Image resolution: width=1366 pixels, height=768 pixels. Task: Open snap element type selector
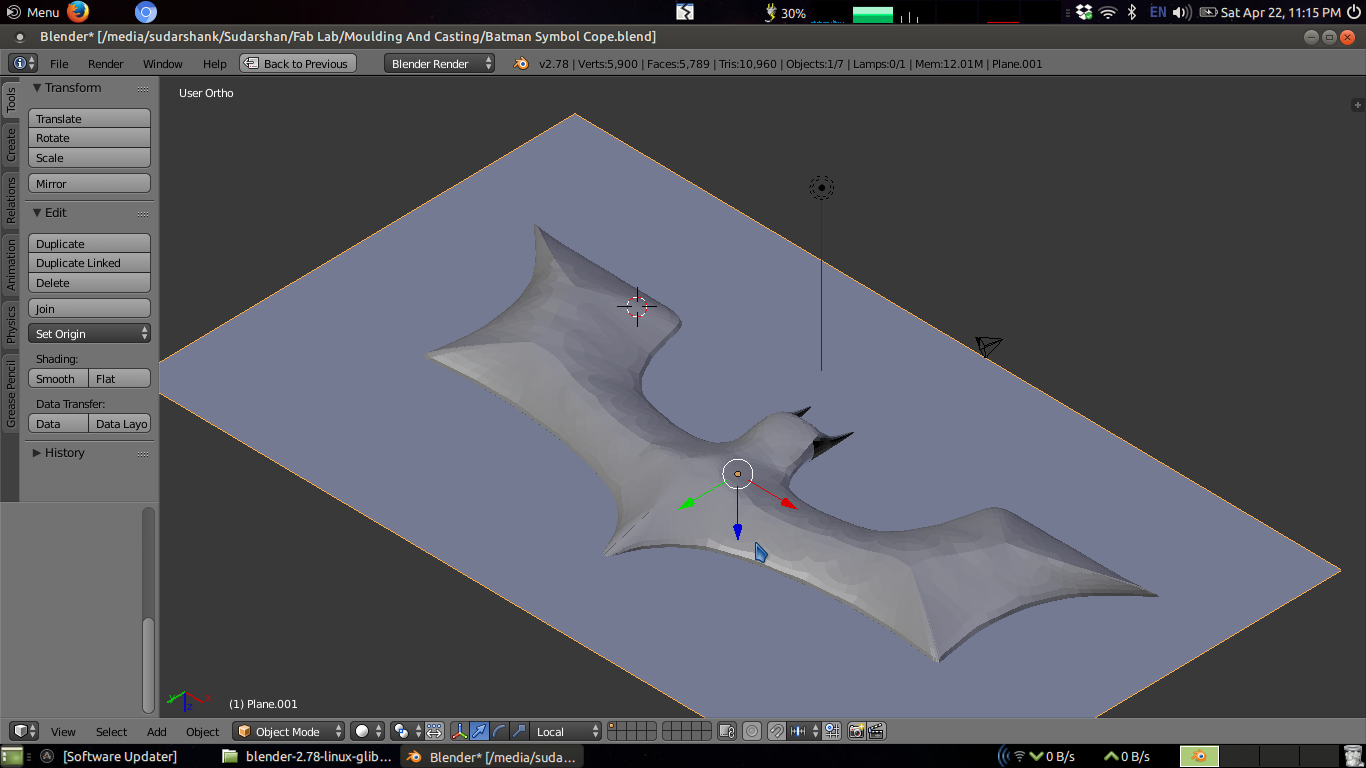(x=804, y=732)
